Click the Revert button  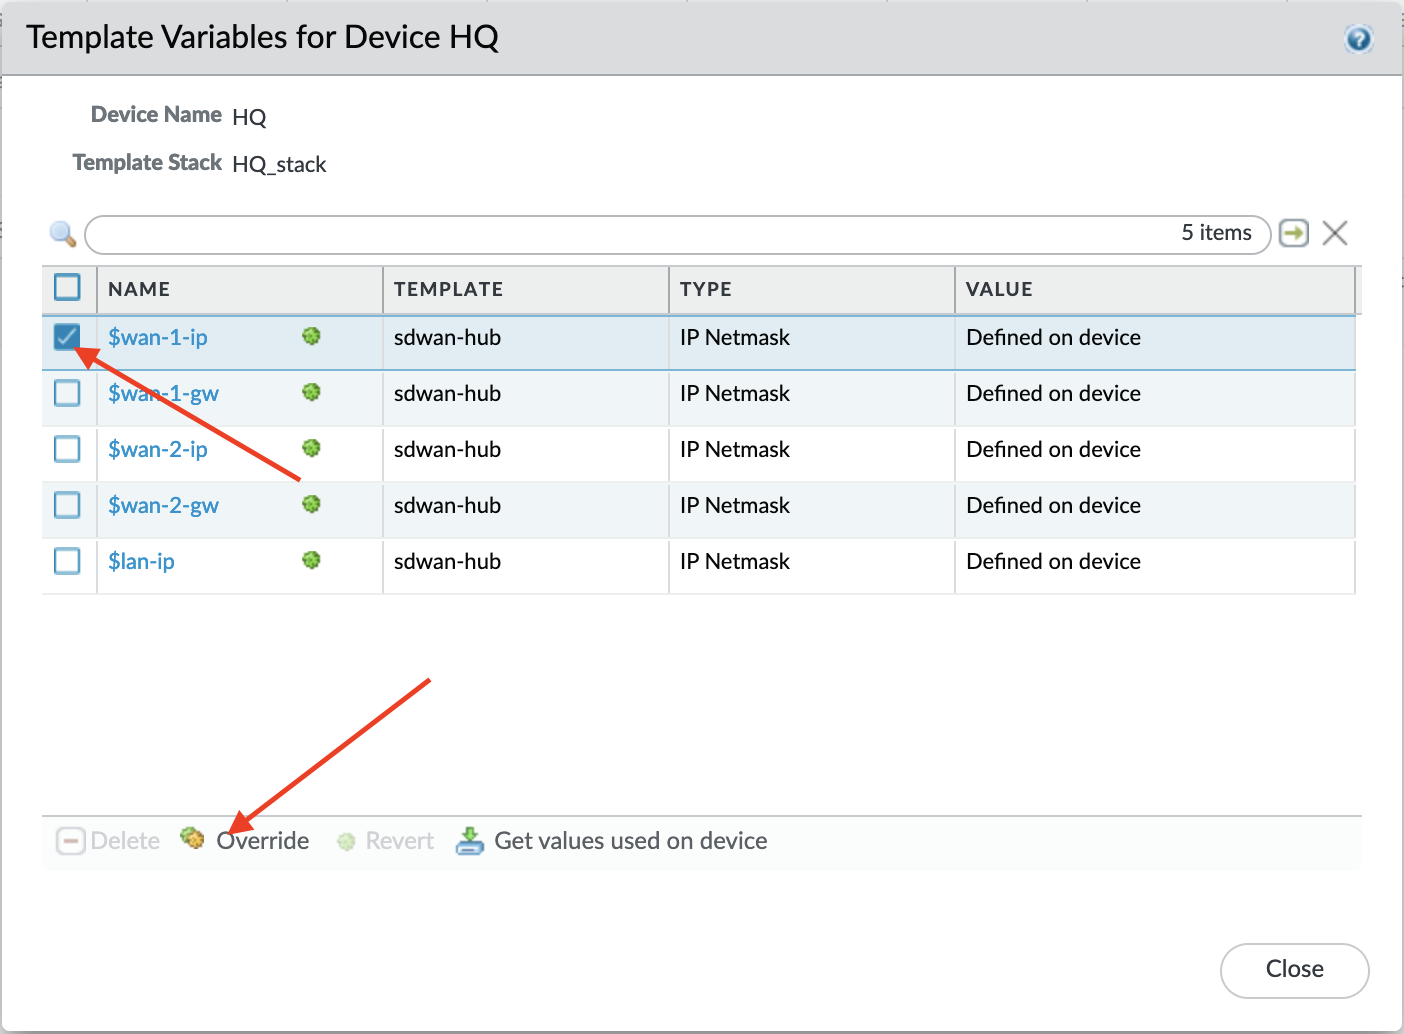click(386, 841)
